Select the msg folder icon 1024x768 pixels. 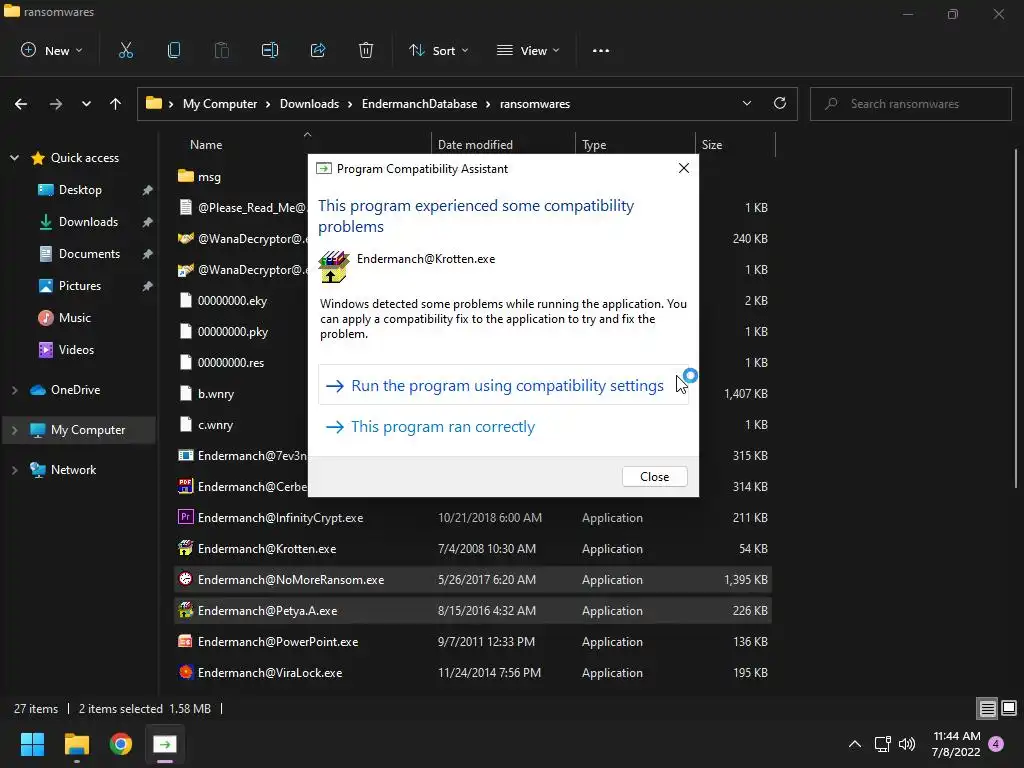pyautogui.click(x=185, y=176)
